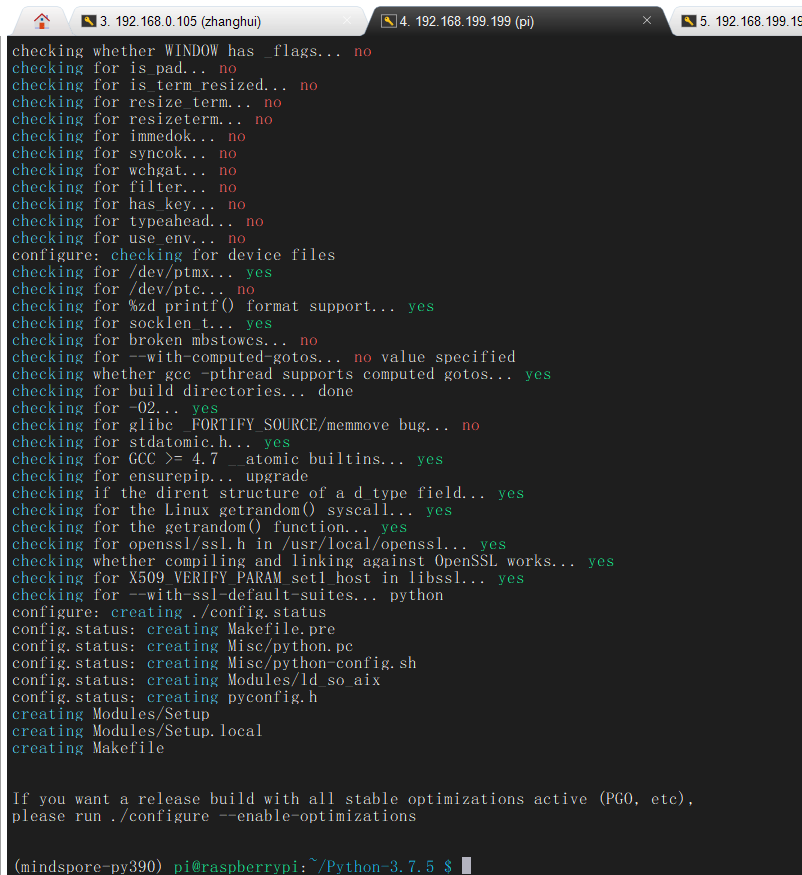This screenshot has height=875, width=802.
Task: Click the (mindspore-py390) environment label
Action: click(x=87, y=866)
